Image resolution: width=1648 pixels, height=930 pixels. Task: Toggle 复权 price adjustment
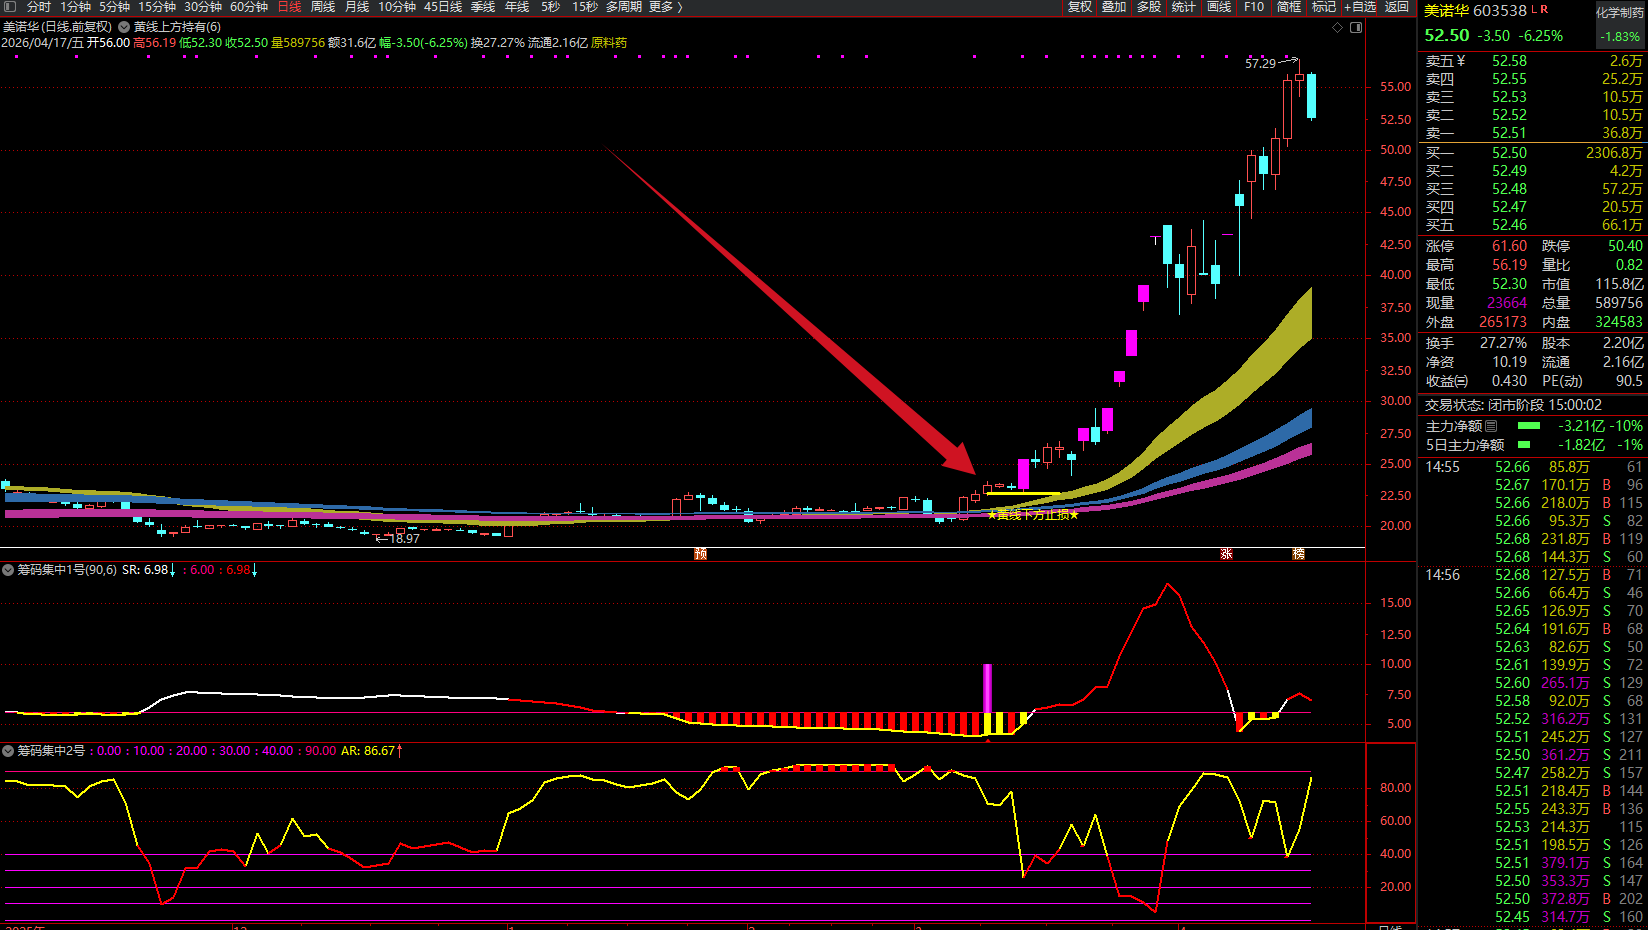[1079, 7]
